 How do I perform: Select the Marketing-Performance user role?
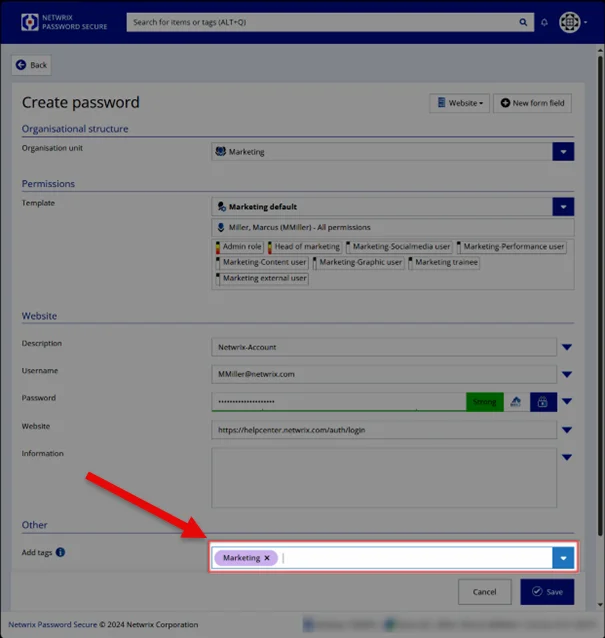click(x=511, y=247)
